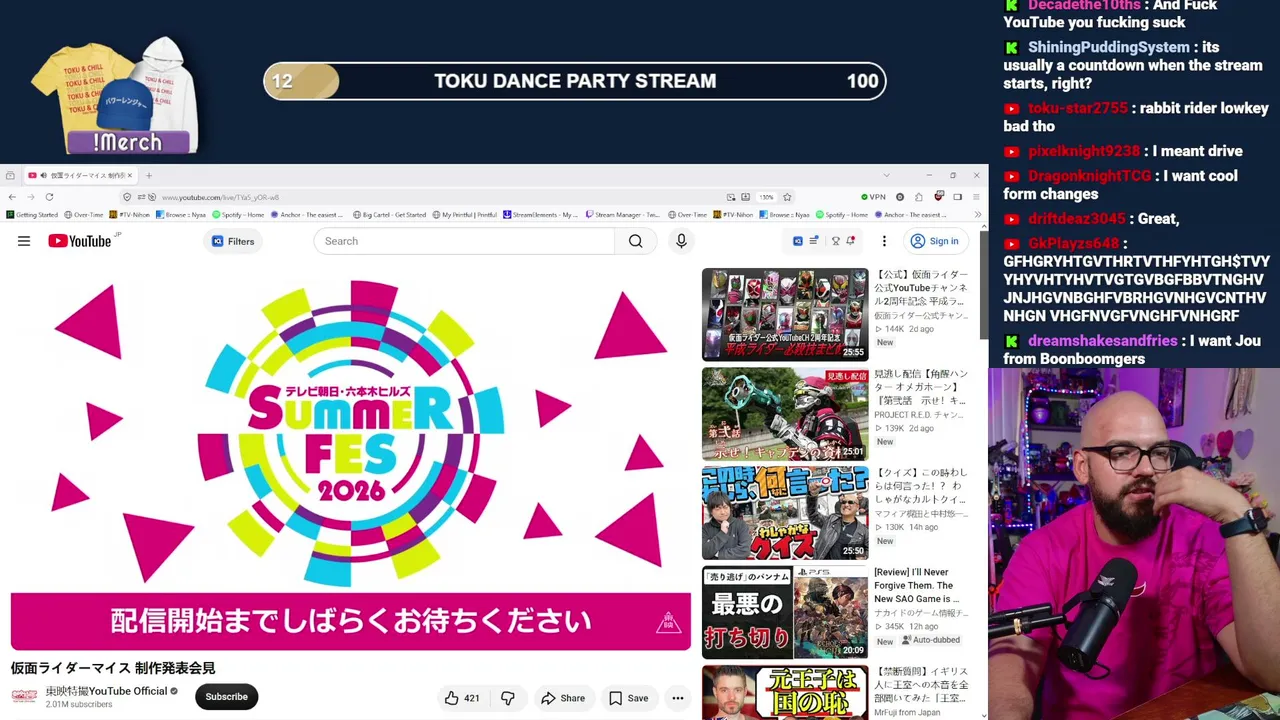Bookmark this page with the star
This screenshot has width=1280, height=720.
click(x=787, y=197)
